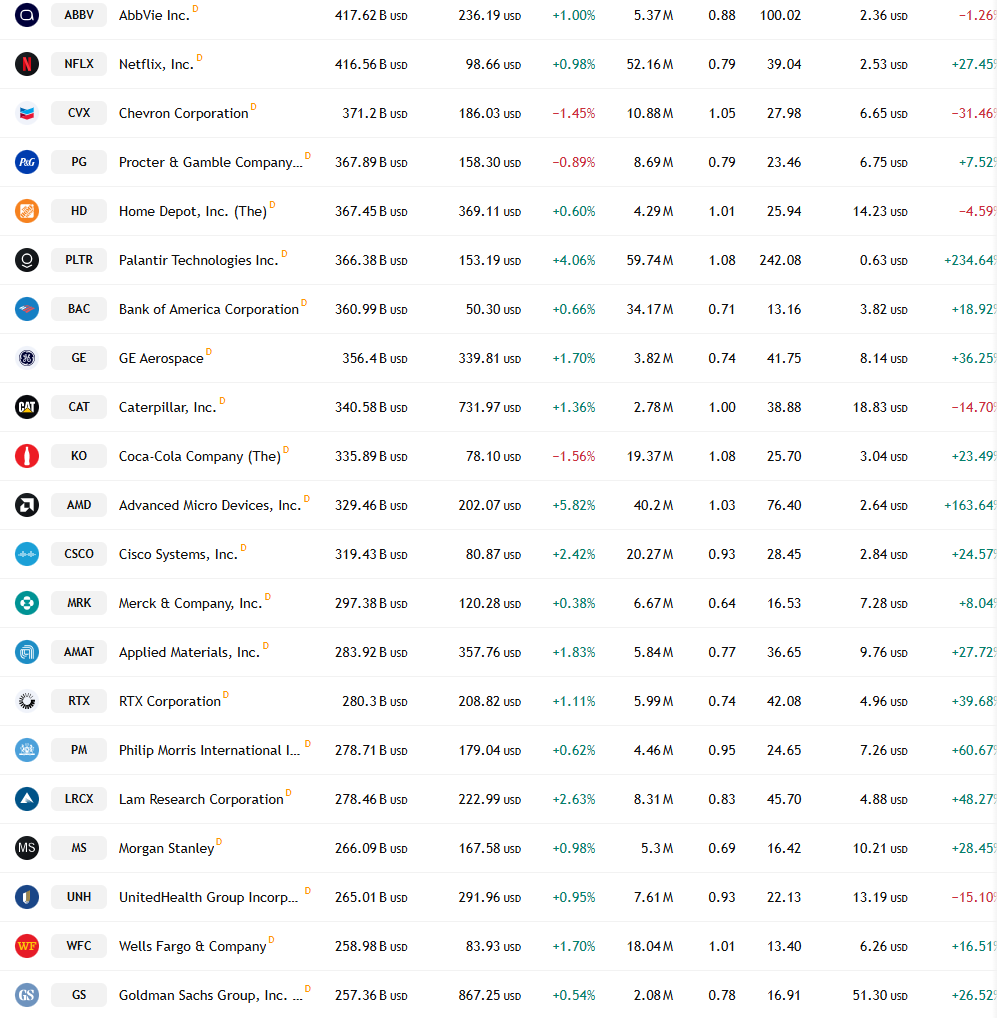Open Wells Fargo & Company link
The image size is (997, 1018).
pyautogui.click(x=192, y=947)
